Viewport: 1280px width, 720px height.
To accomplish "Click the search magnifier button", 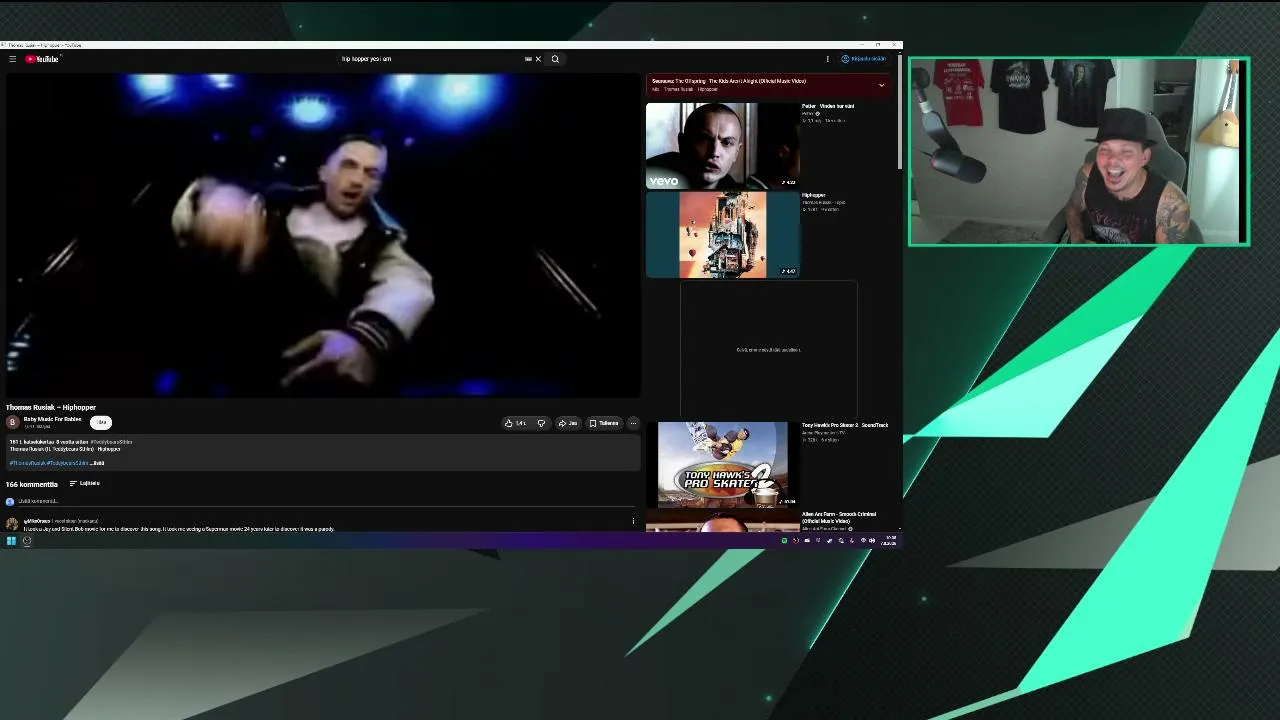I will [555, 59].
